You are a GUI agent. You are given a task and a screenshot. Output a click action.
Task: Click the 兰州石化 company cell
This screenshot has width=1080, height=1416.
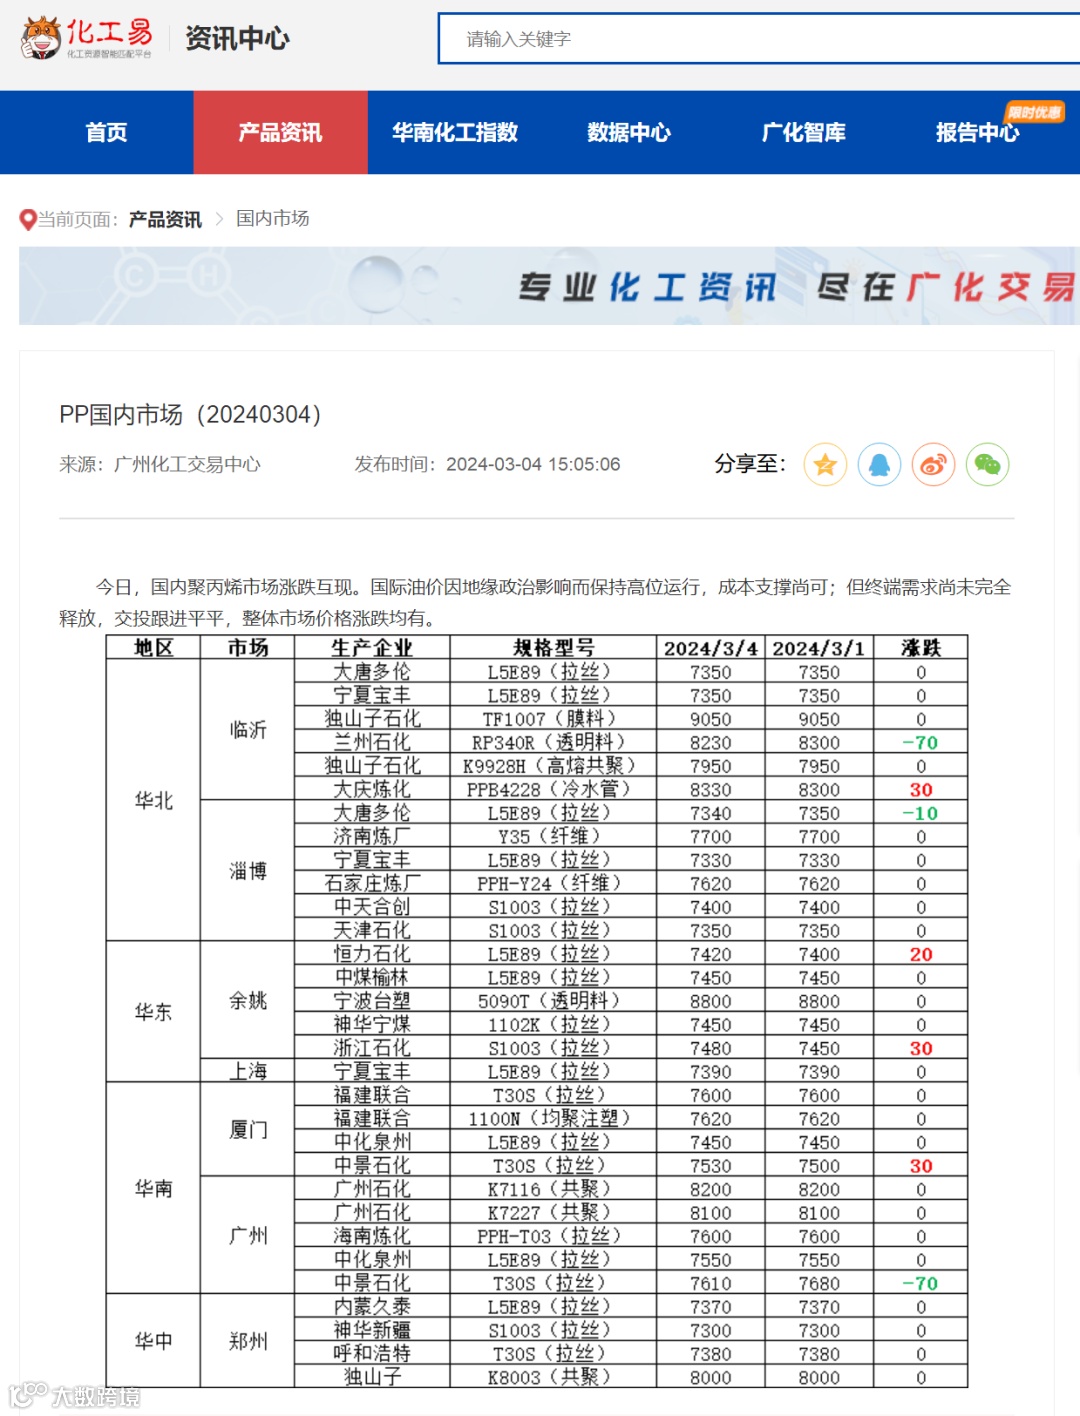pos(372,742)
